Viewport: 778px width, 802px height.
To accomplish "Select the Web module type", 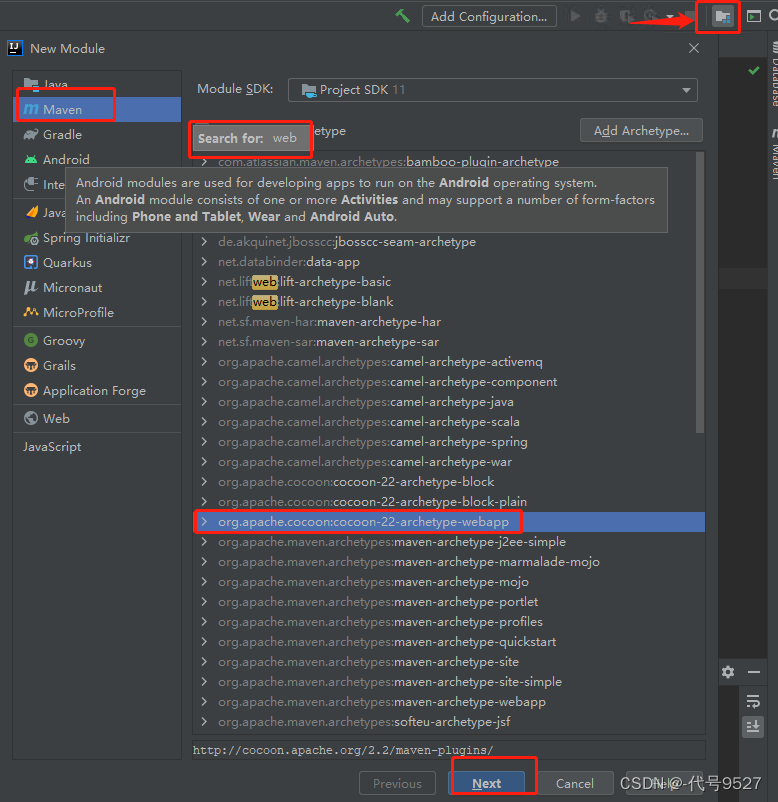I will pyautogui.click(x=97, y=418).
